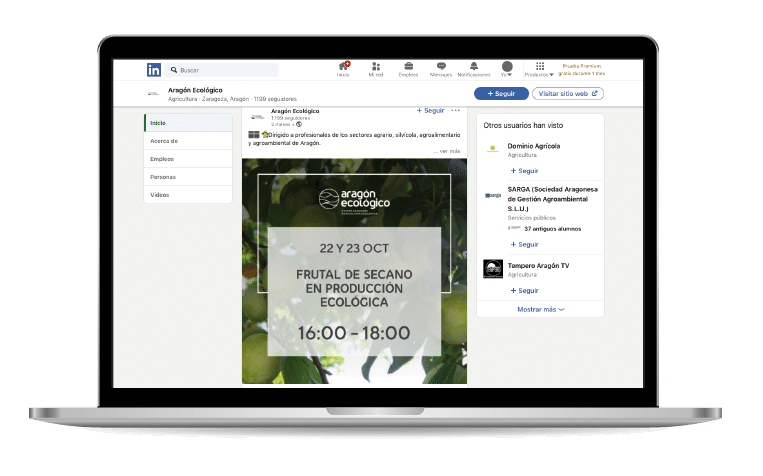763x476 pixels.
Task: Open the Notificaciones bell icon
Action: 474,68
